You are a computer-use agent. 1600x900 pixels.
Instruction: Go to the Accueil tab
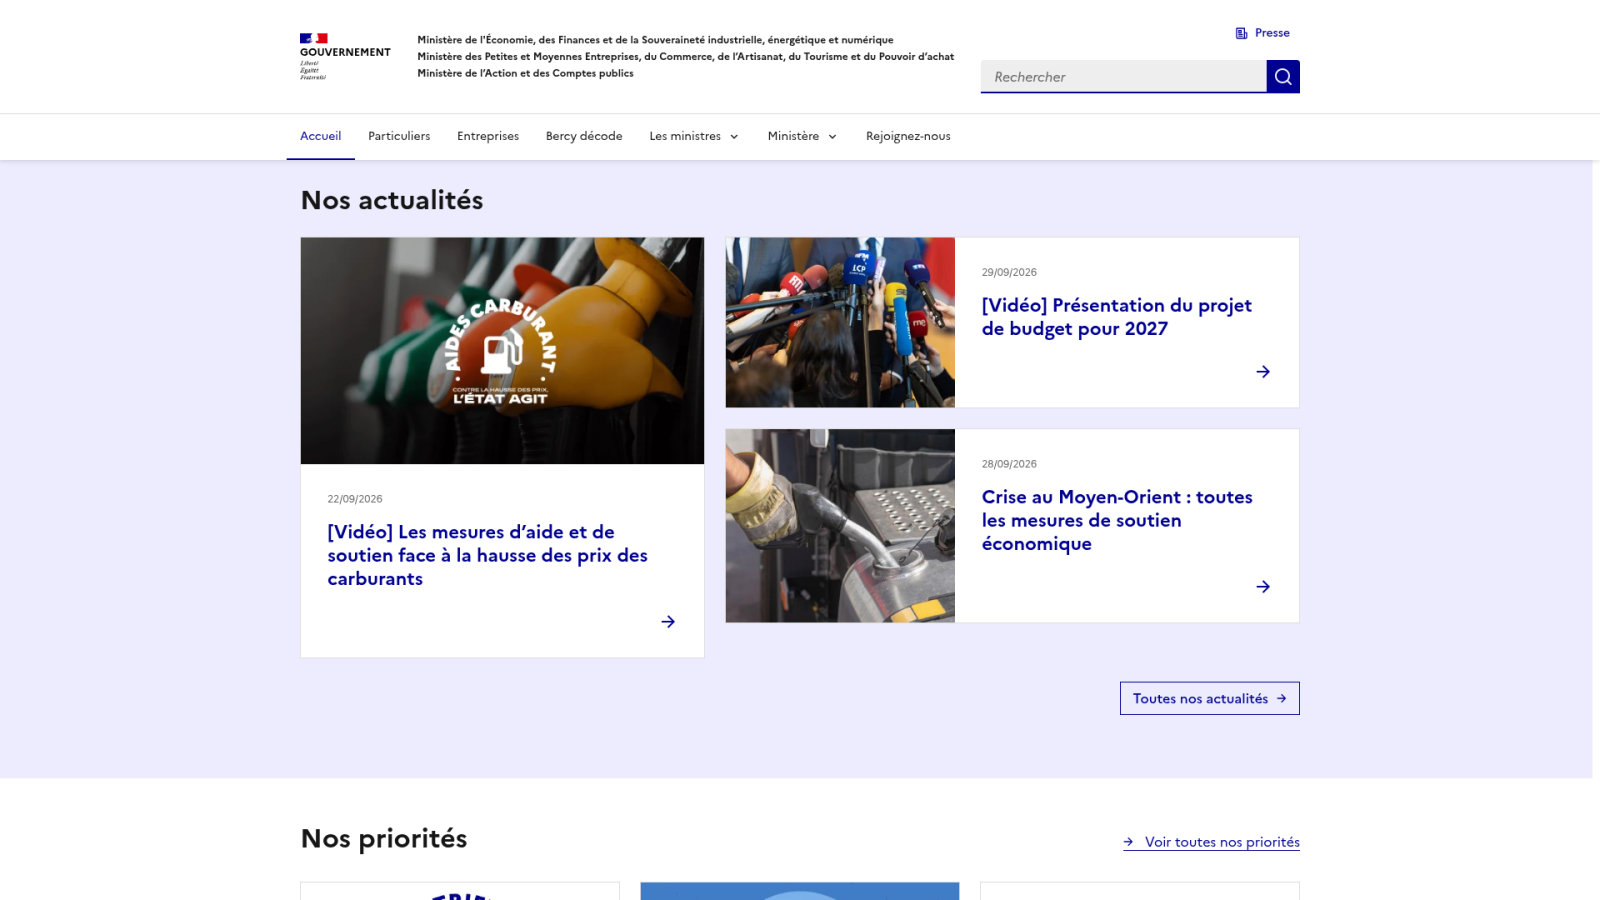(321, 136)
